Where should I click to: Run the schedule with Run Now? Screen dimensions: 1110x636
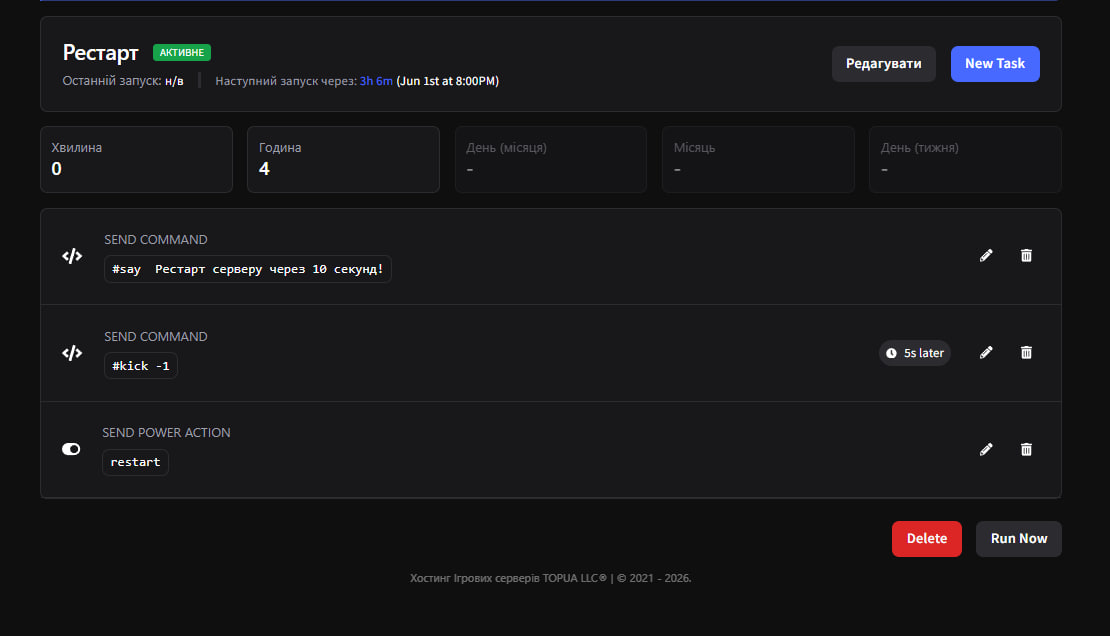1019,539
